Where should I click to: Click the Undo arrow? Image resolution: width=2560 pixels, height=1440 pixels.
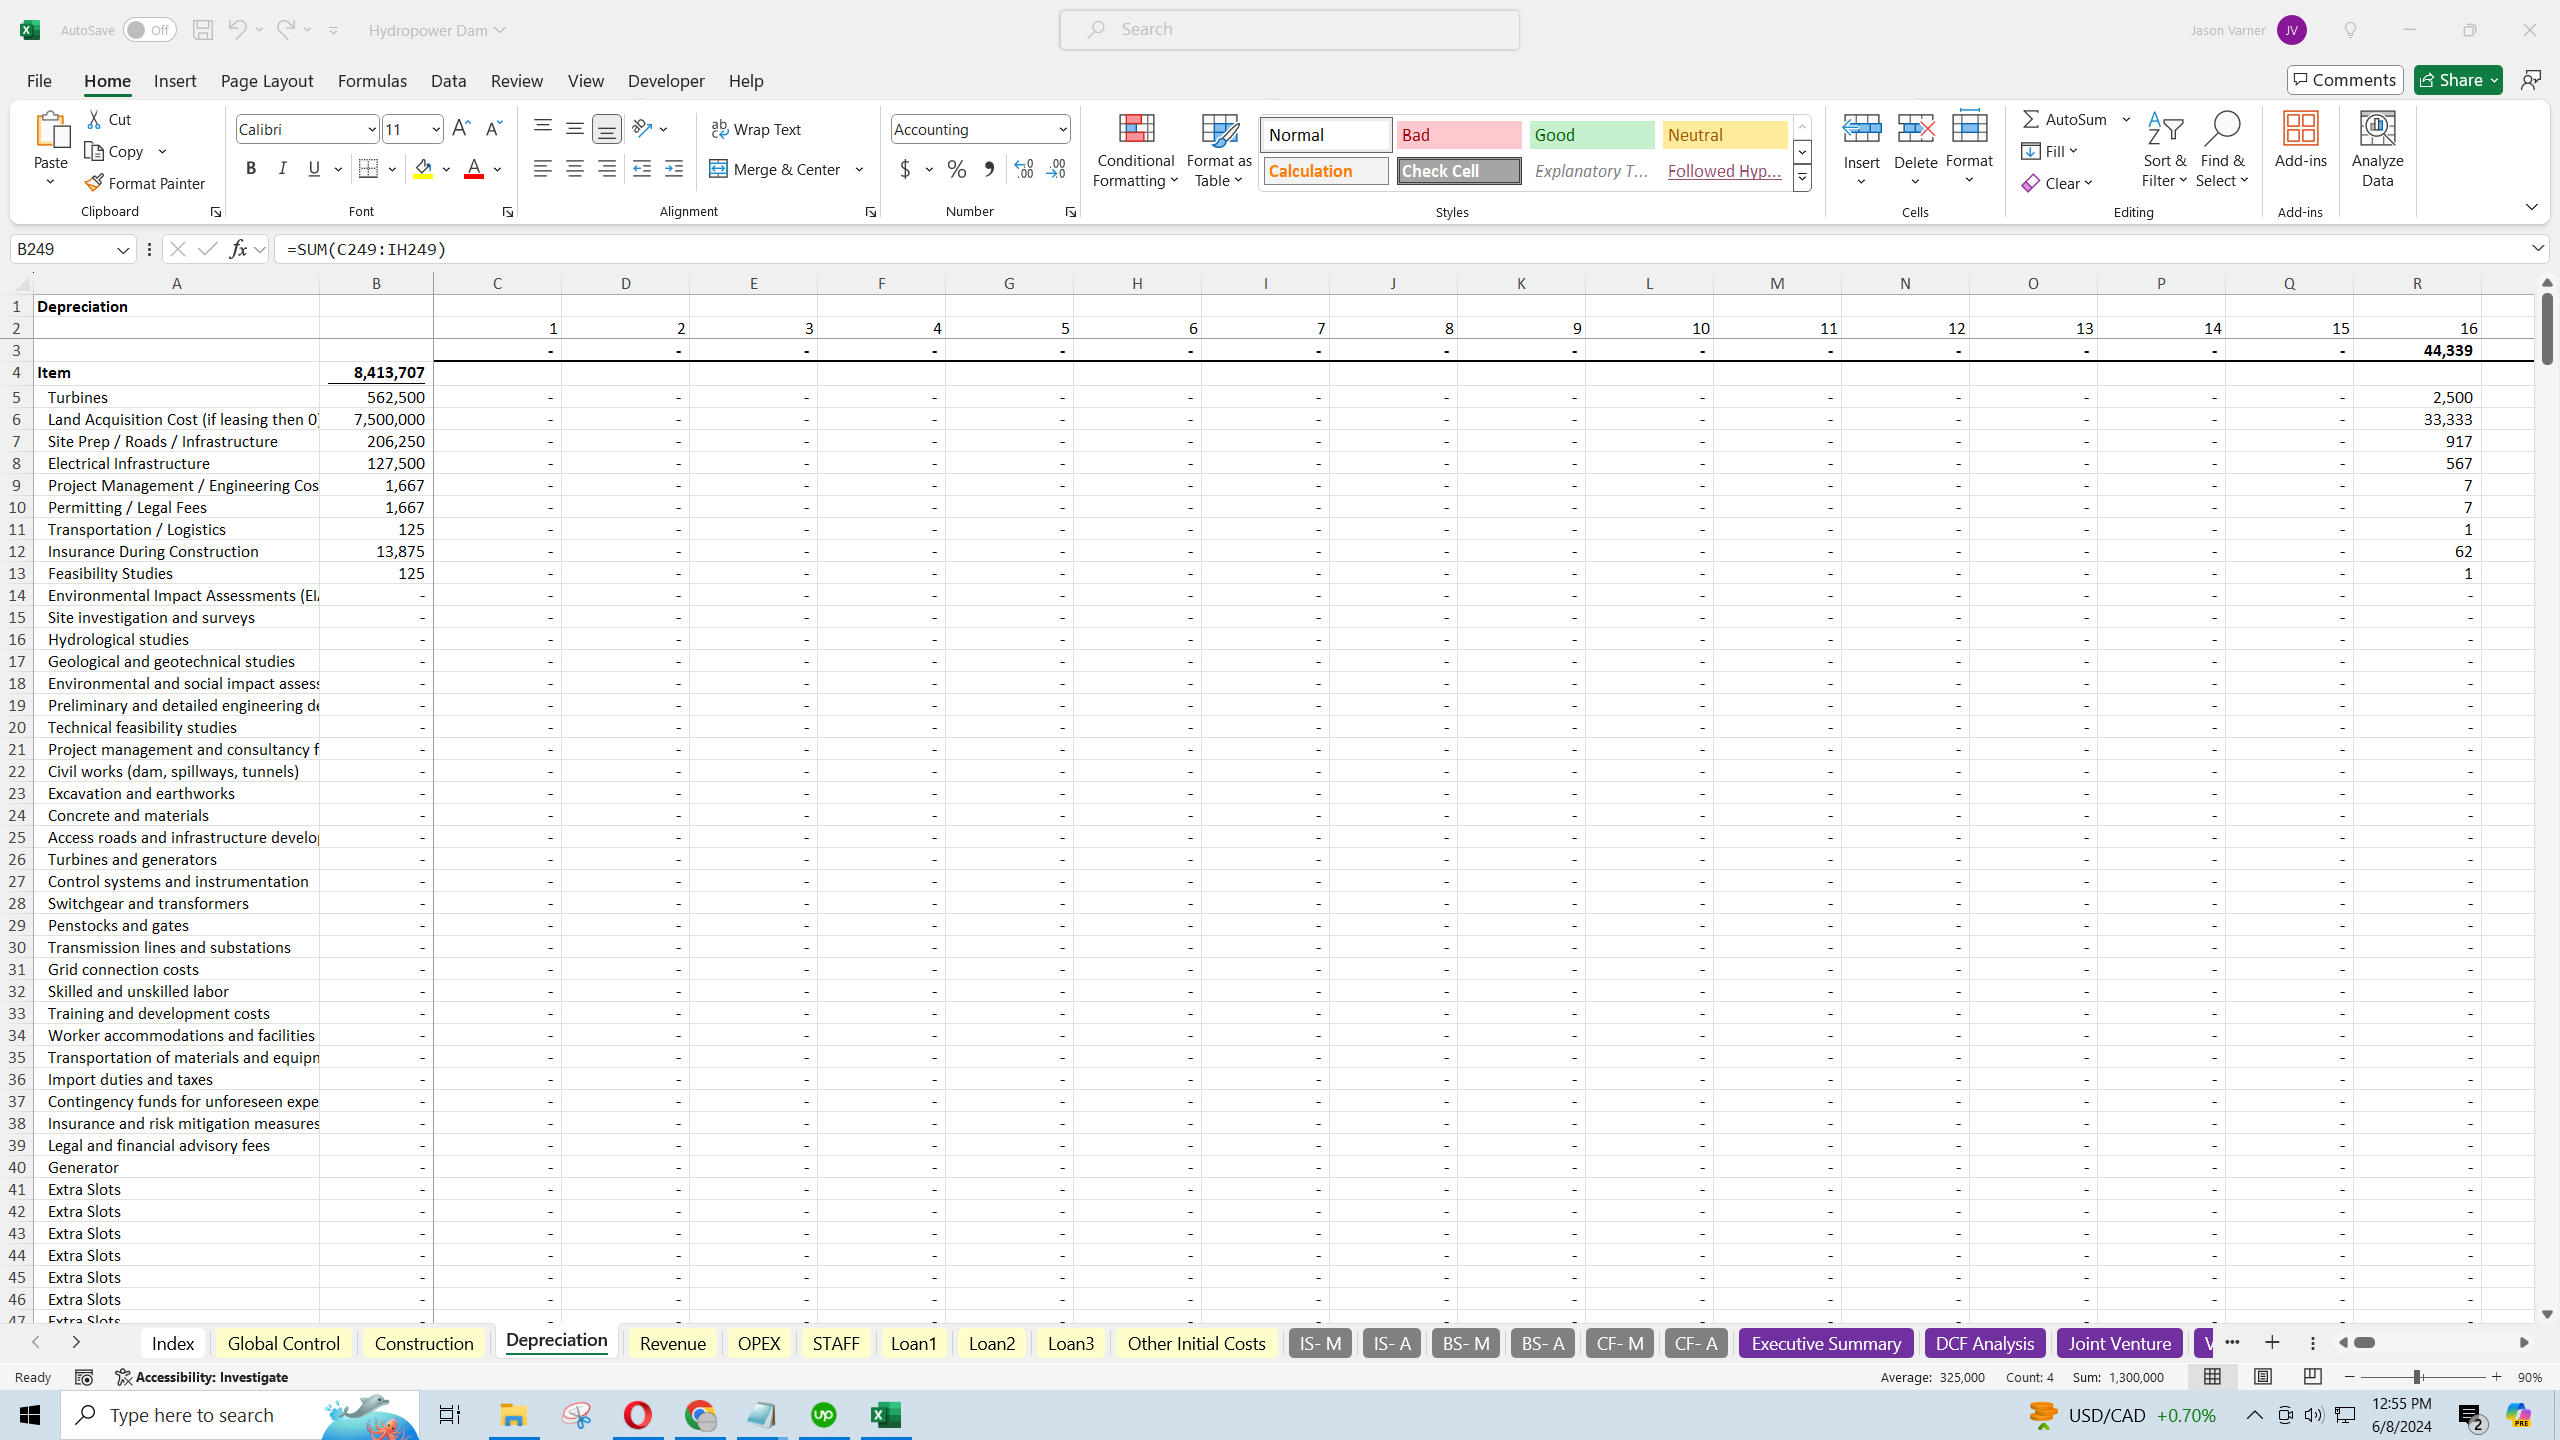point(237,30)
